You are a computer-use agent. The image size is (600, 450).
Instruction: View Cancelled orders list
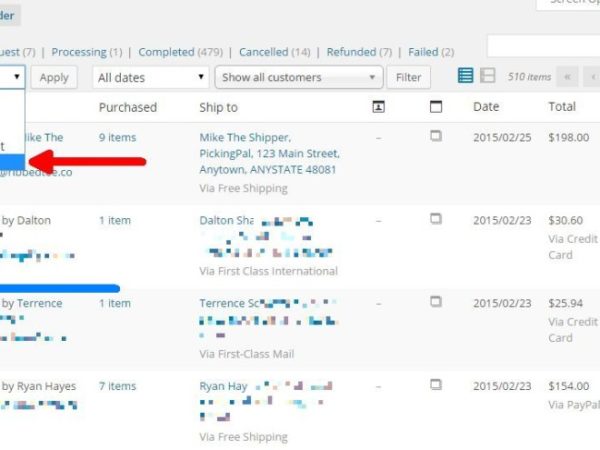click(263, 52)
